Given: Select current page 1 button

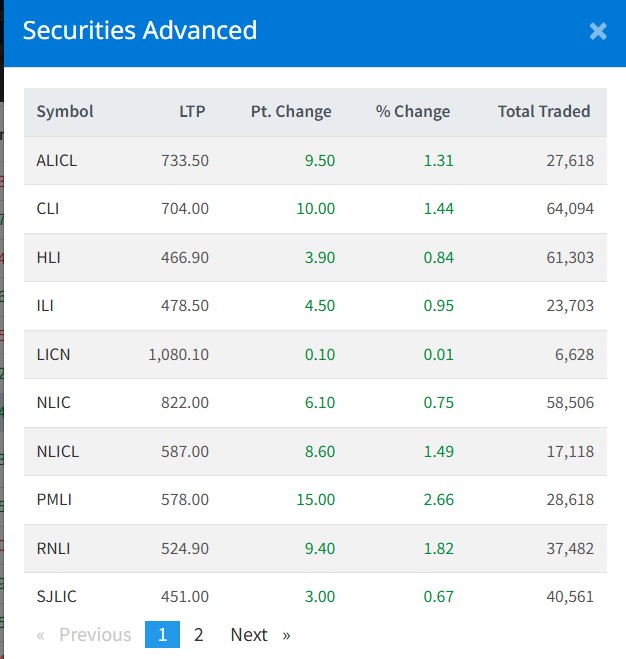Looking at the screenshot, I should pos(162,634).
